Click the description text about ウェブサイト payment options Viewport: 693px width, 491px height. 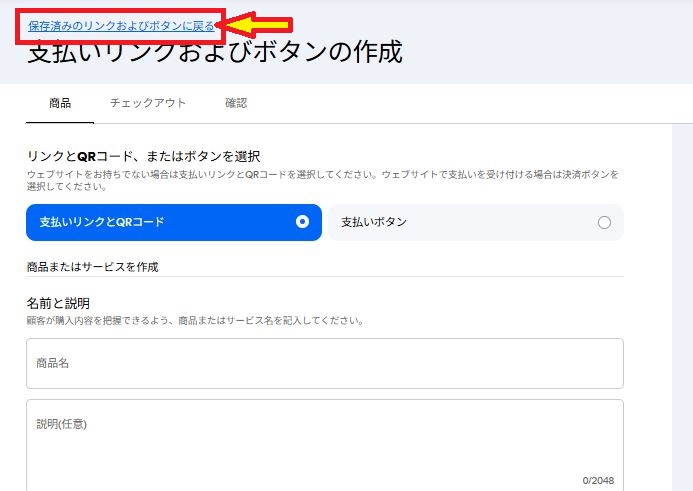coord(320,180)
